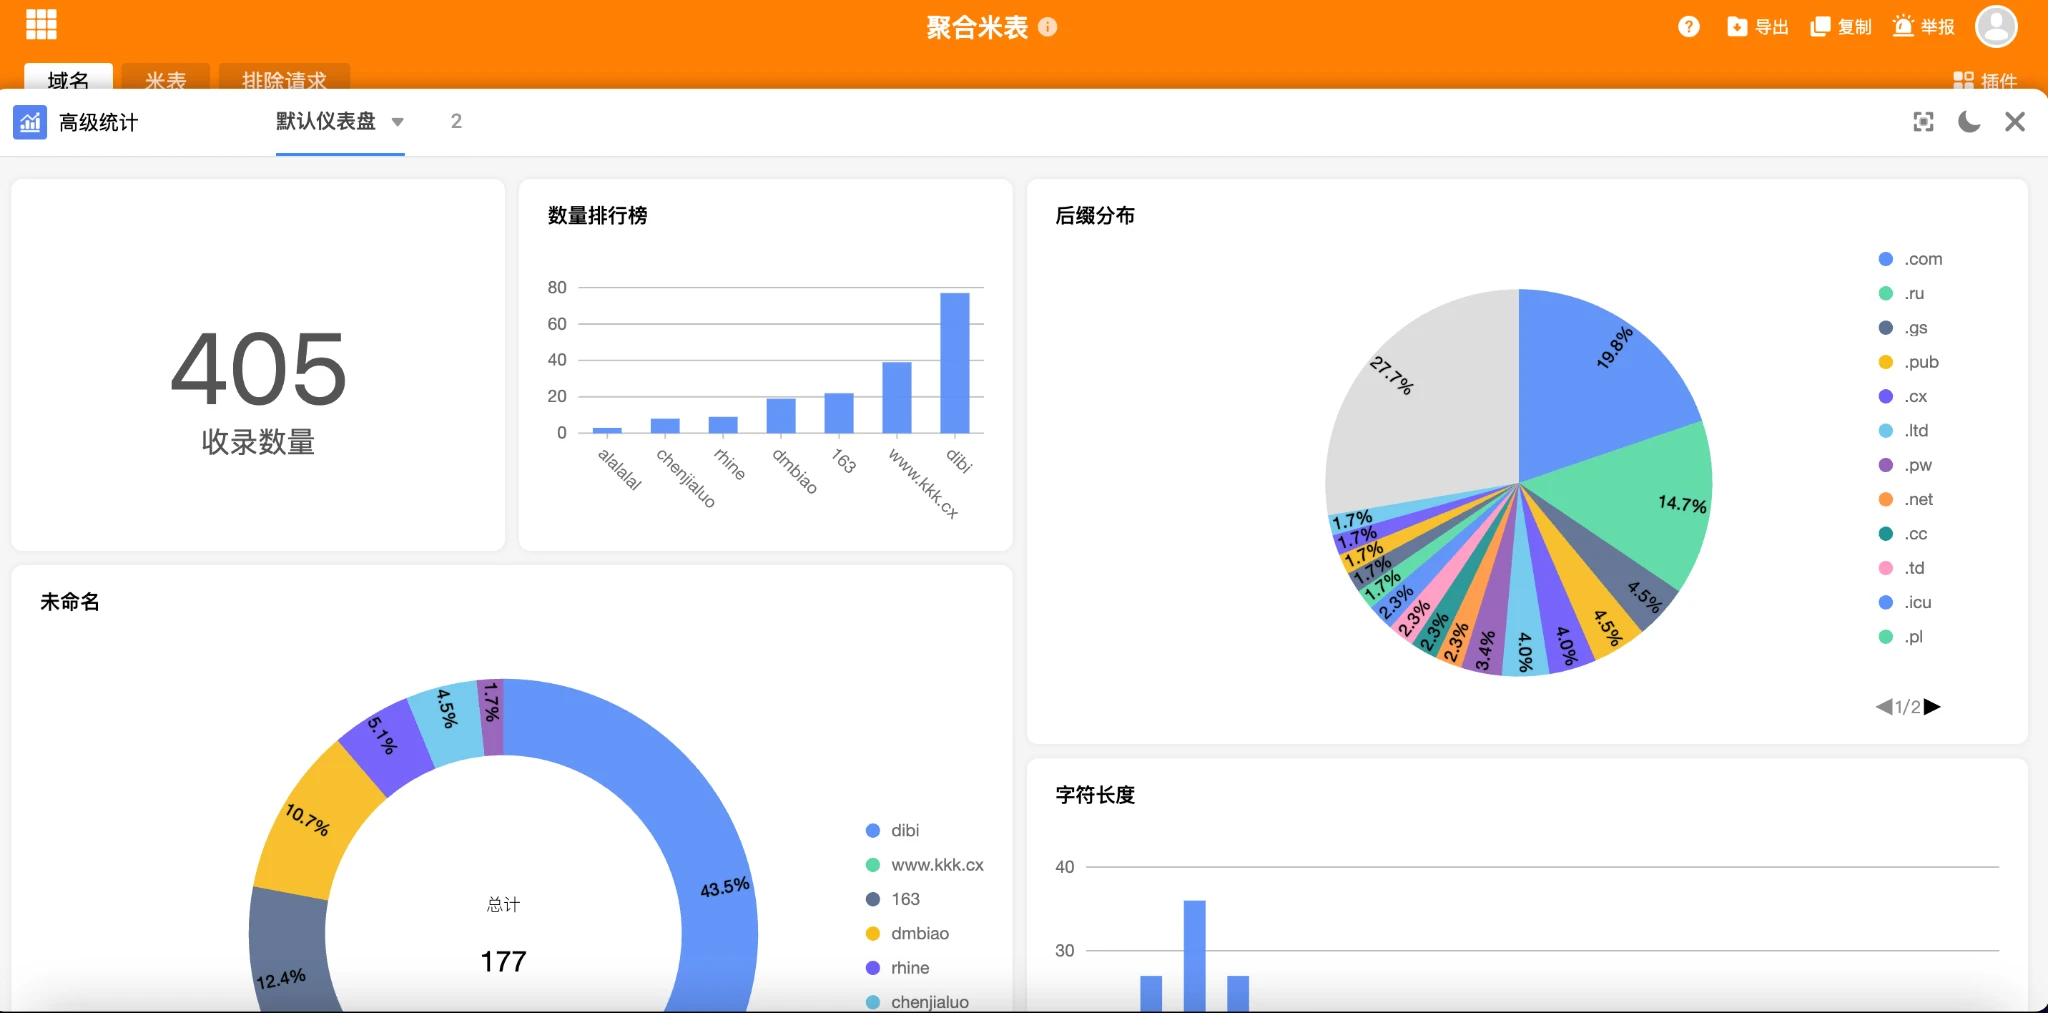The image size is (2048, 1013).
Task: Open the user profile avatar
Action: click(1996, 27)
